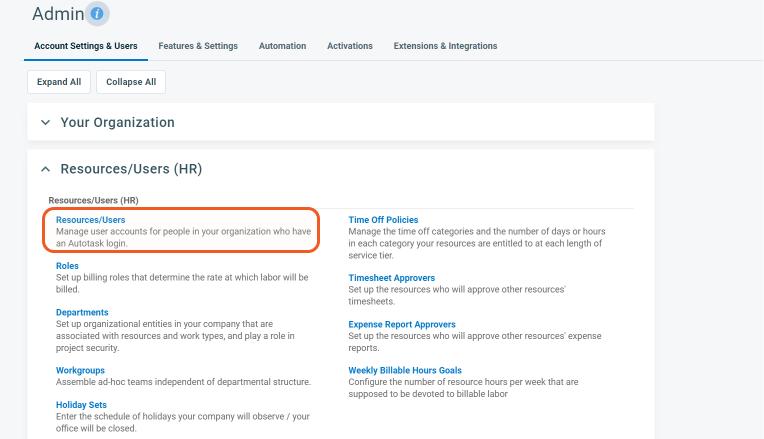Click the small Resources/Users (HR) subsection label
This screenshot has height=439, width=764.
94,200
